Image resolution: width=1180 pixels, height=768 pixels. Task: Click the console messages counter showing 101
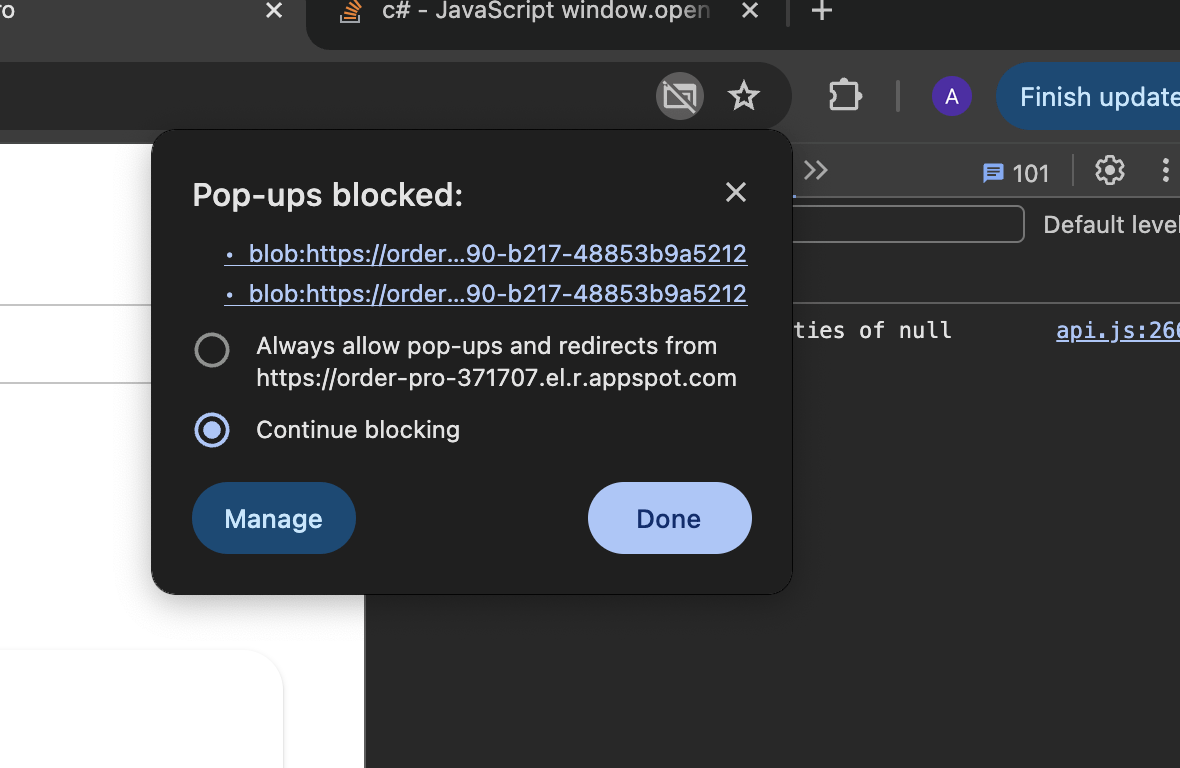[1016, 172]
